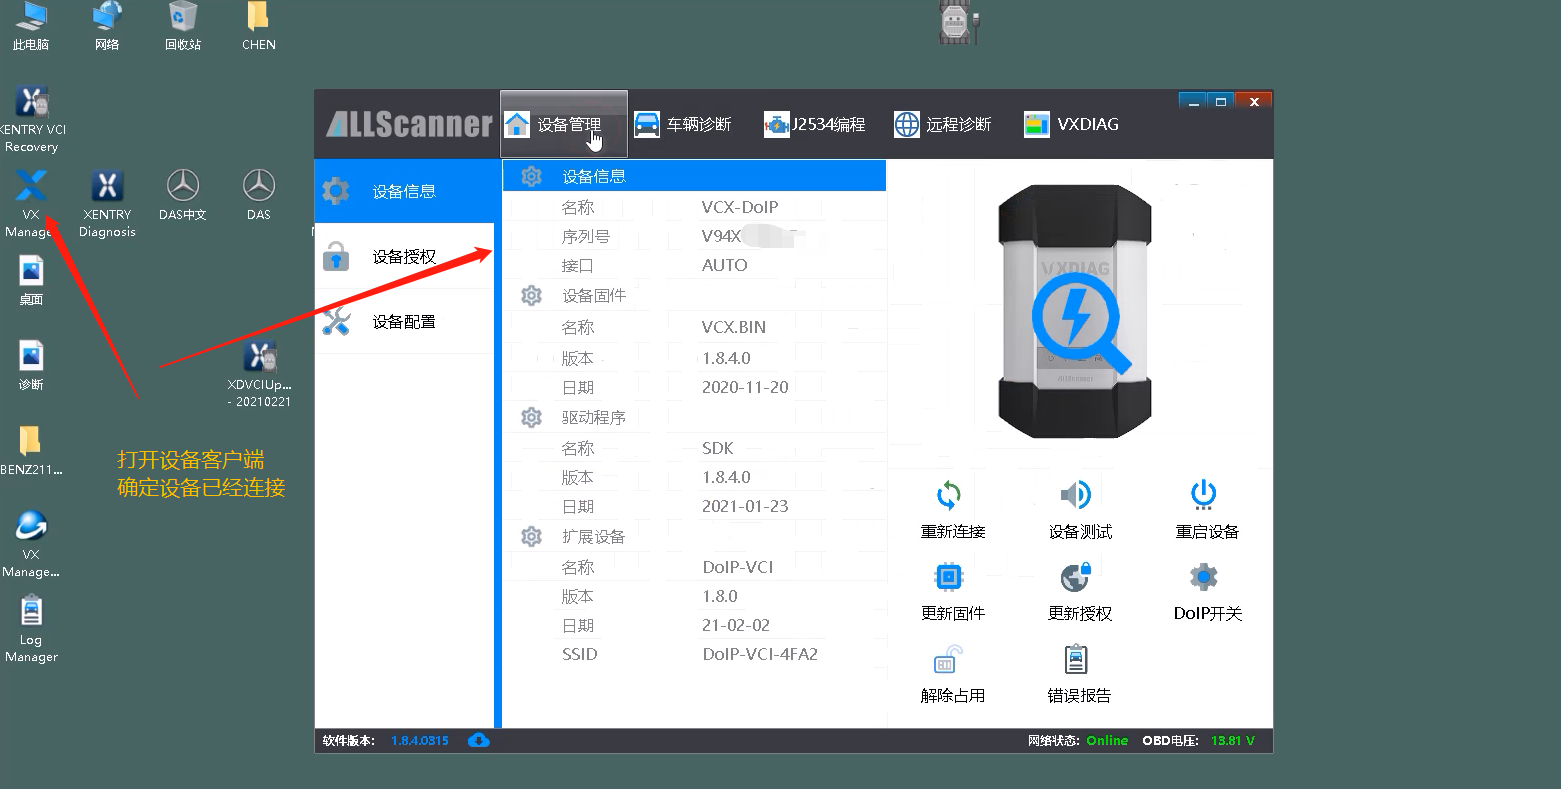Open 设备授权 in the left sidebar
This screenshot has height=789, width=1561.
[x=405, y=257]
